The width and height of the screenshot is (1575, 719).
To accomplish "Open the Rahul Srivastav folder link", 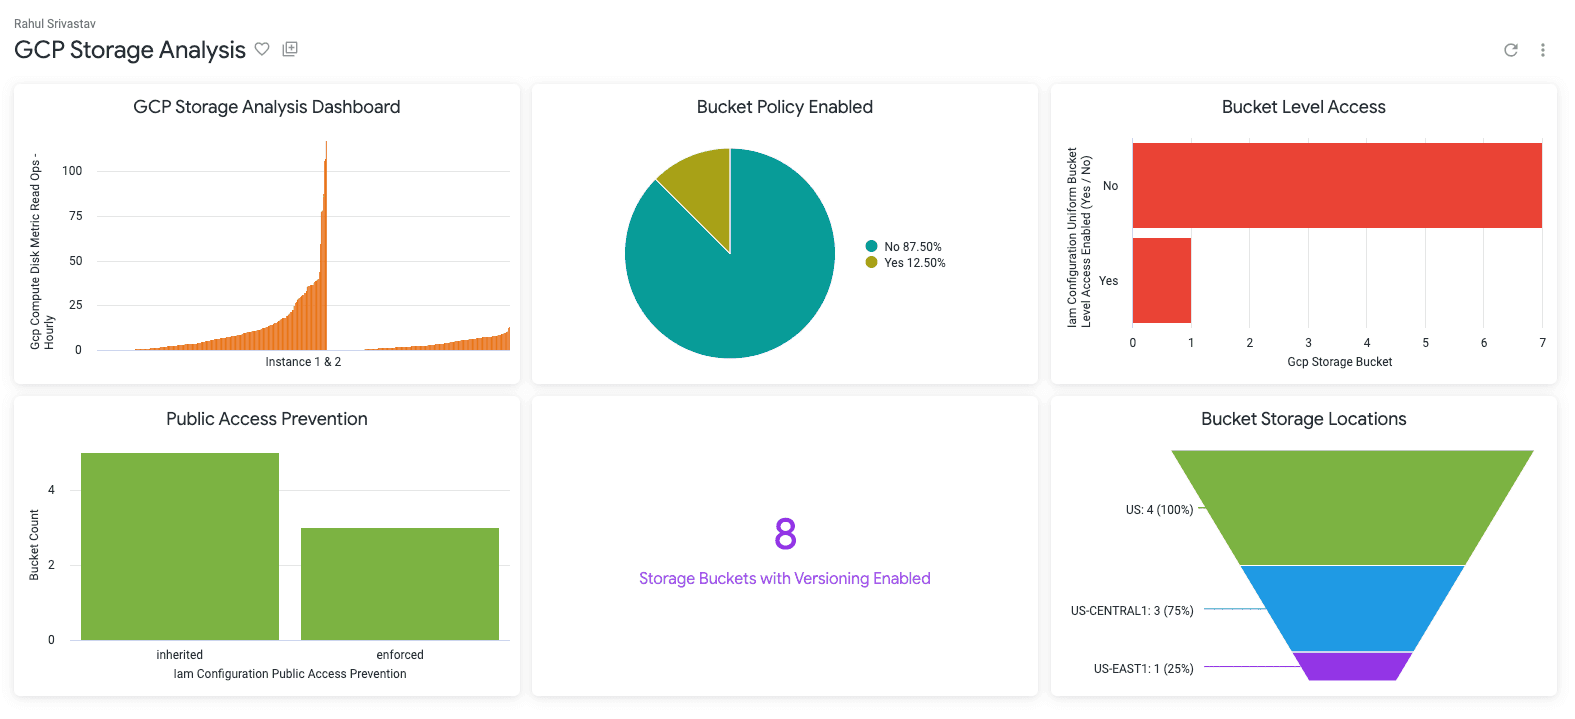I will (55, 24).
